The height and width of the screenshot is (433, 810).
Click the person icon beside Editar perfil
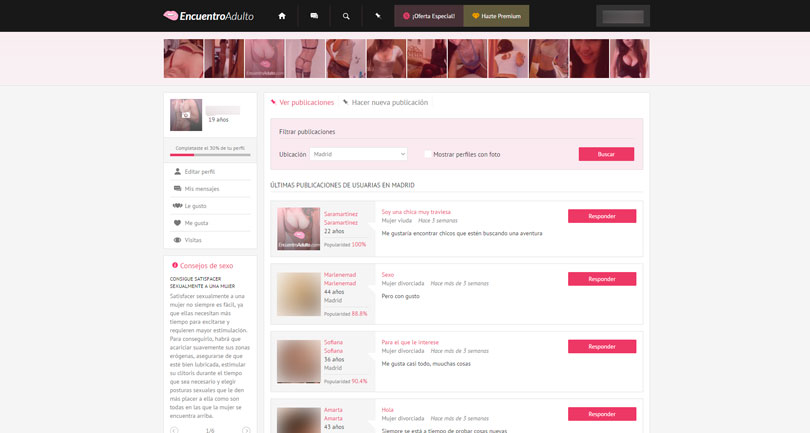[x=177, y=172]
